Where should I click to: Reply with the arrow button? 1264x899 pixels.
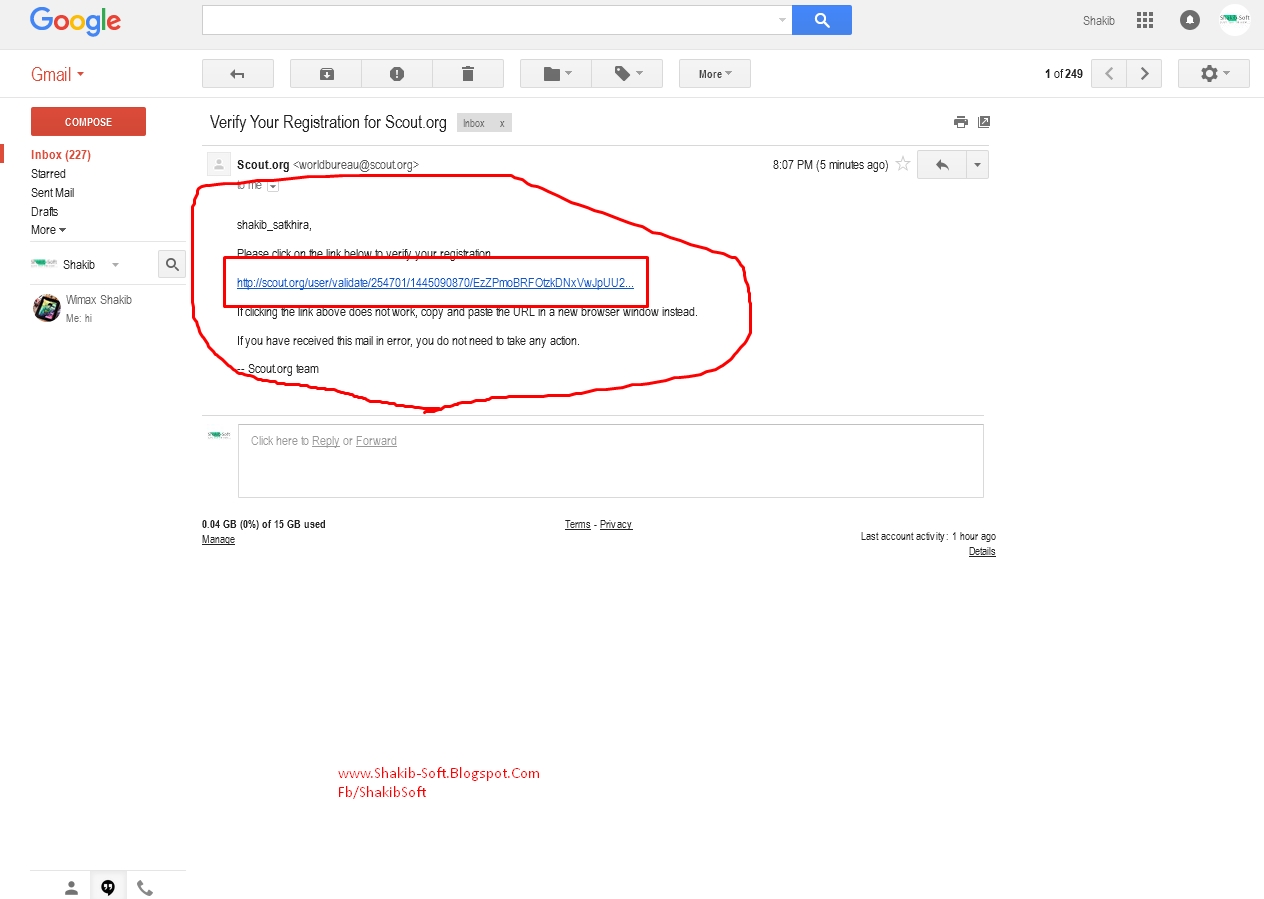(x=941, y=165)
